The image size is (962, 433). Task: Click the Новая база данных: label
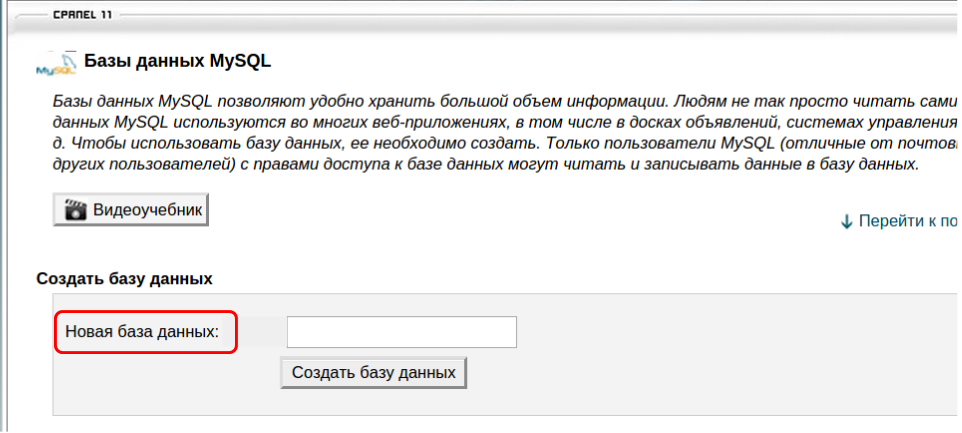(x=142, y=331)
